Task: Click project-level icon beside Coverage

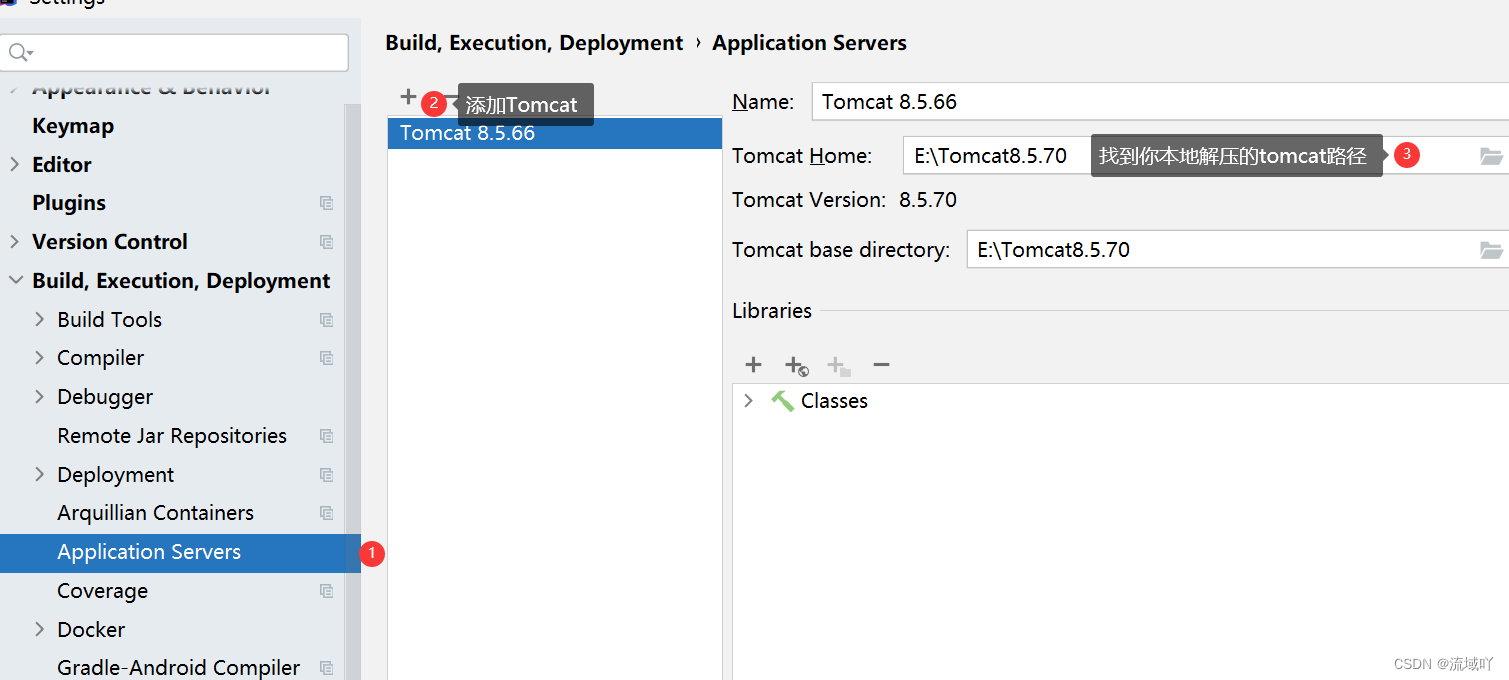Action: (x=326, y=591)
